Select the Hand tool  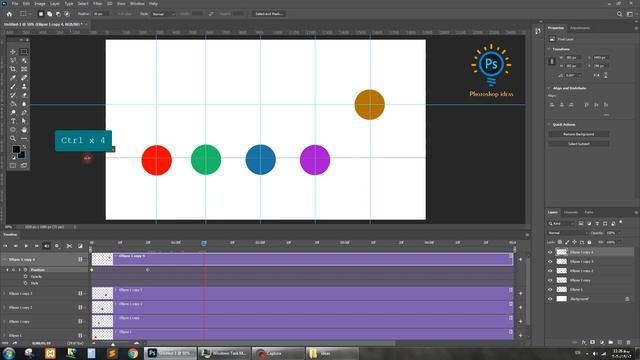[24, 130]
